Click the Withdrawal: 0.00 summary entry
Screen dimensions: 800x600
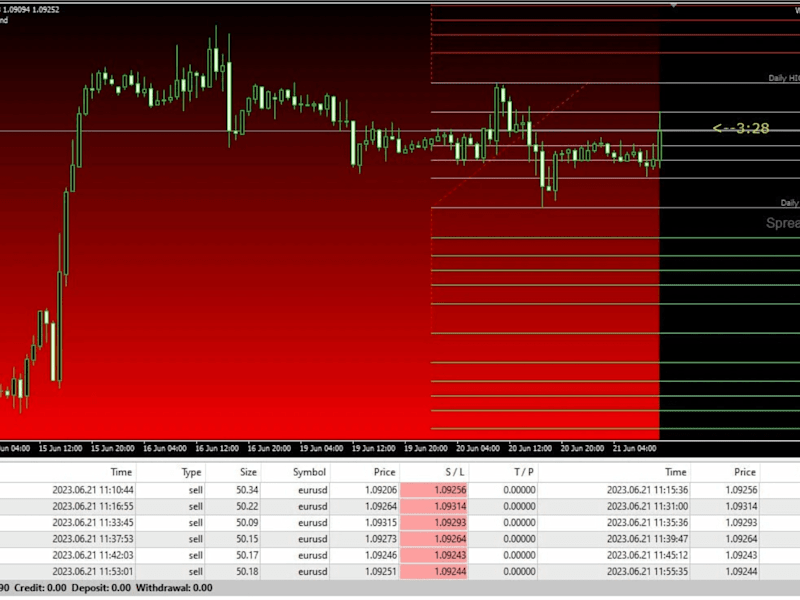pos(174,588)
